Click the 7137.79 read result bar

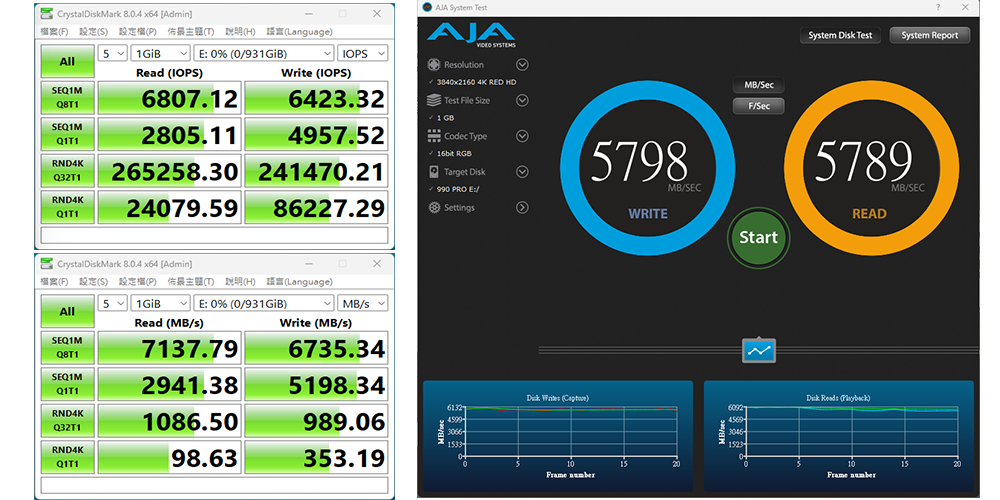169,348
